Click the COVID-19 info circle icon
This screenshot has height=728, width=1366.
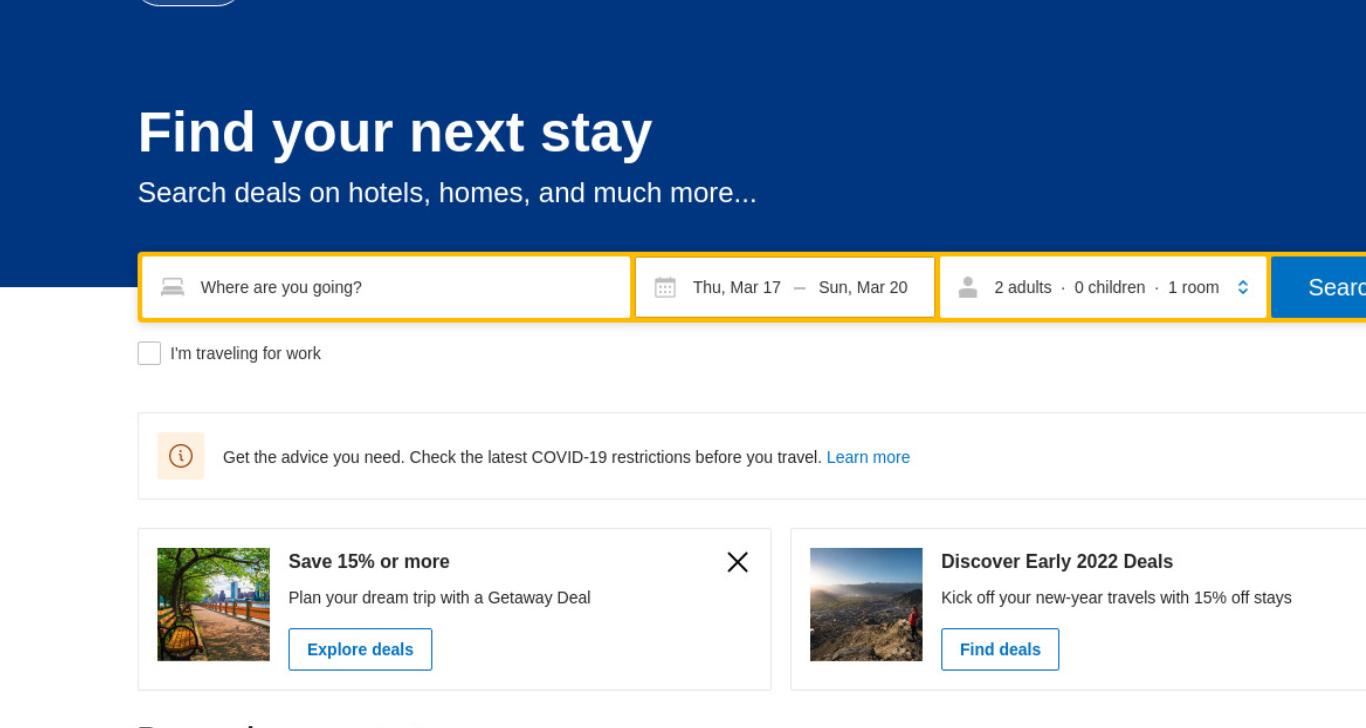point(181,456)
